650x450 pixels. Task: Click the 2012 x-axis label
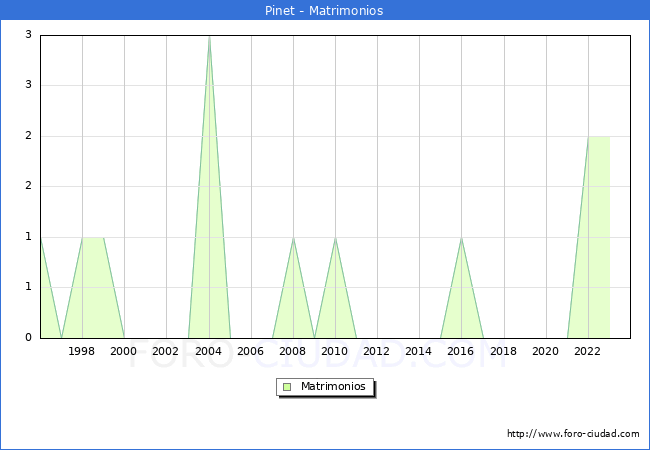click(377, 351)
